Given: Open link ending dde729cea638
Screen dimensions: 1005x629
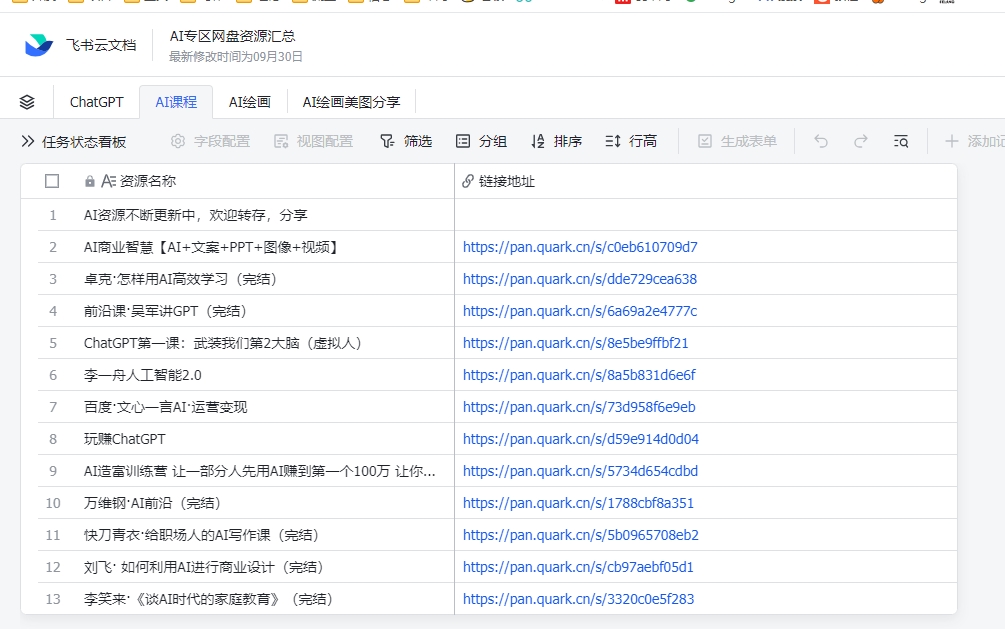Looking at the screenshot, I should (x=579, y=279).
